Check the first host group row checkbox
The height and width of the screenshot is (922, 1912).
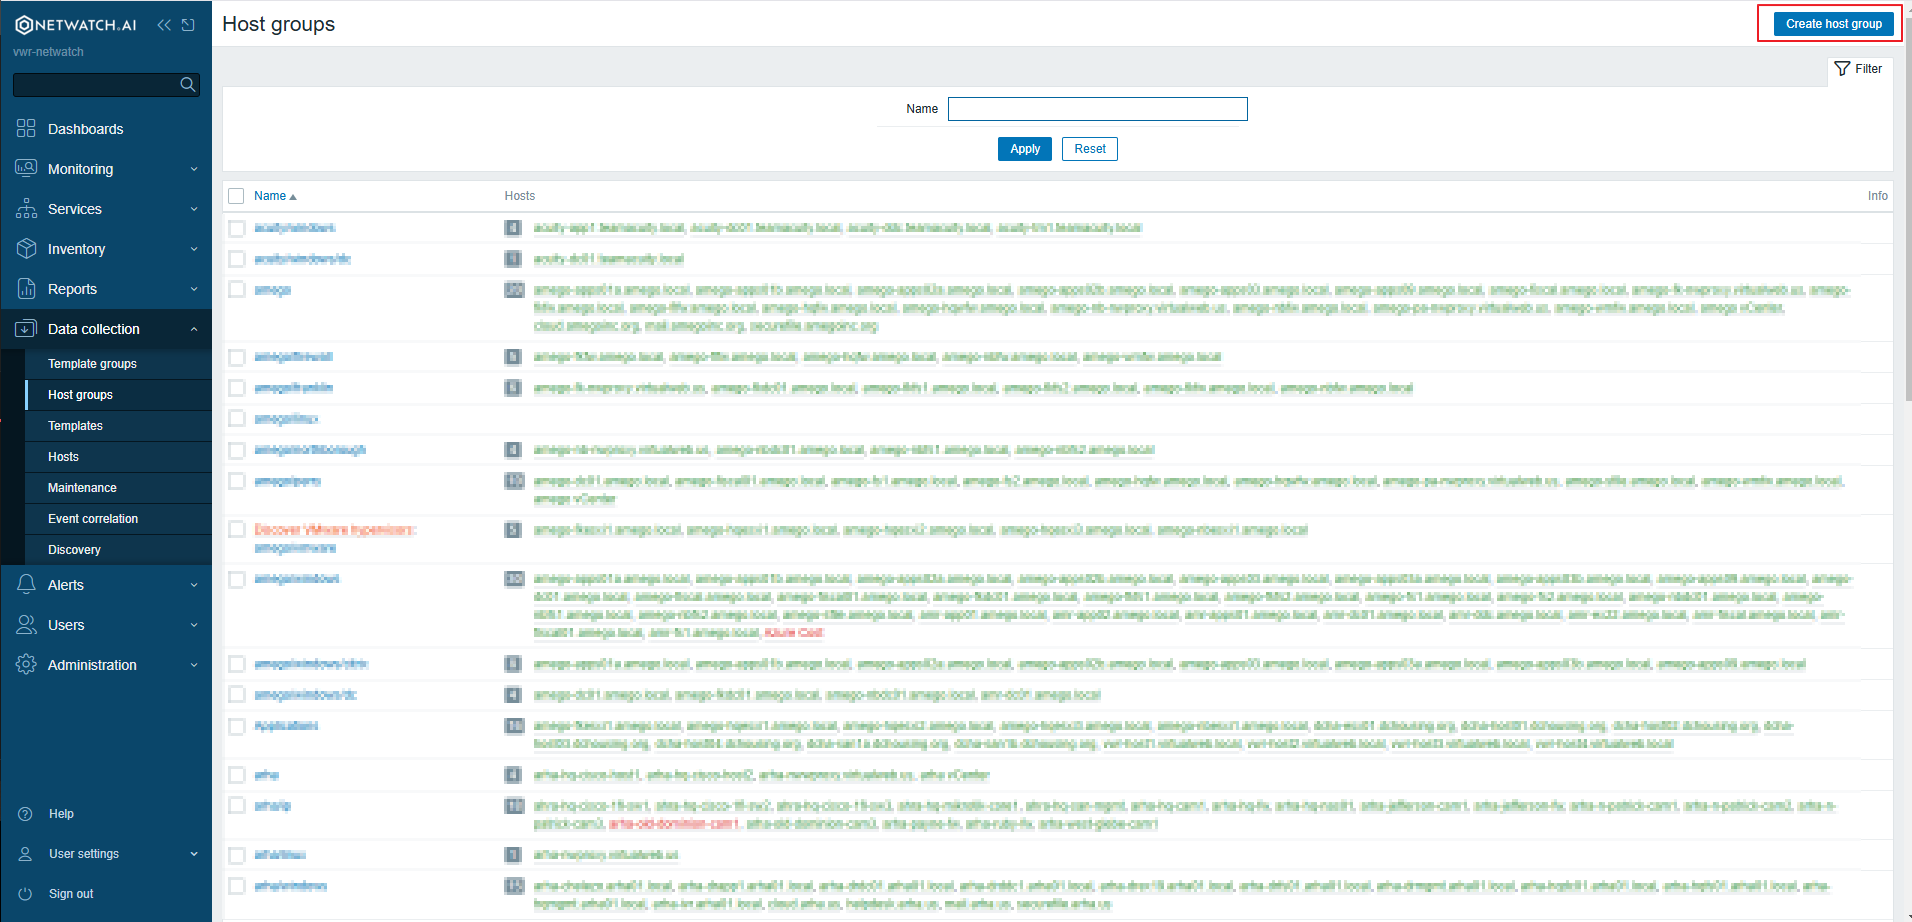click(237, 229)
